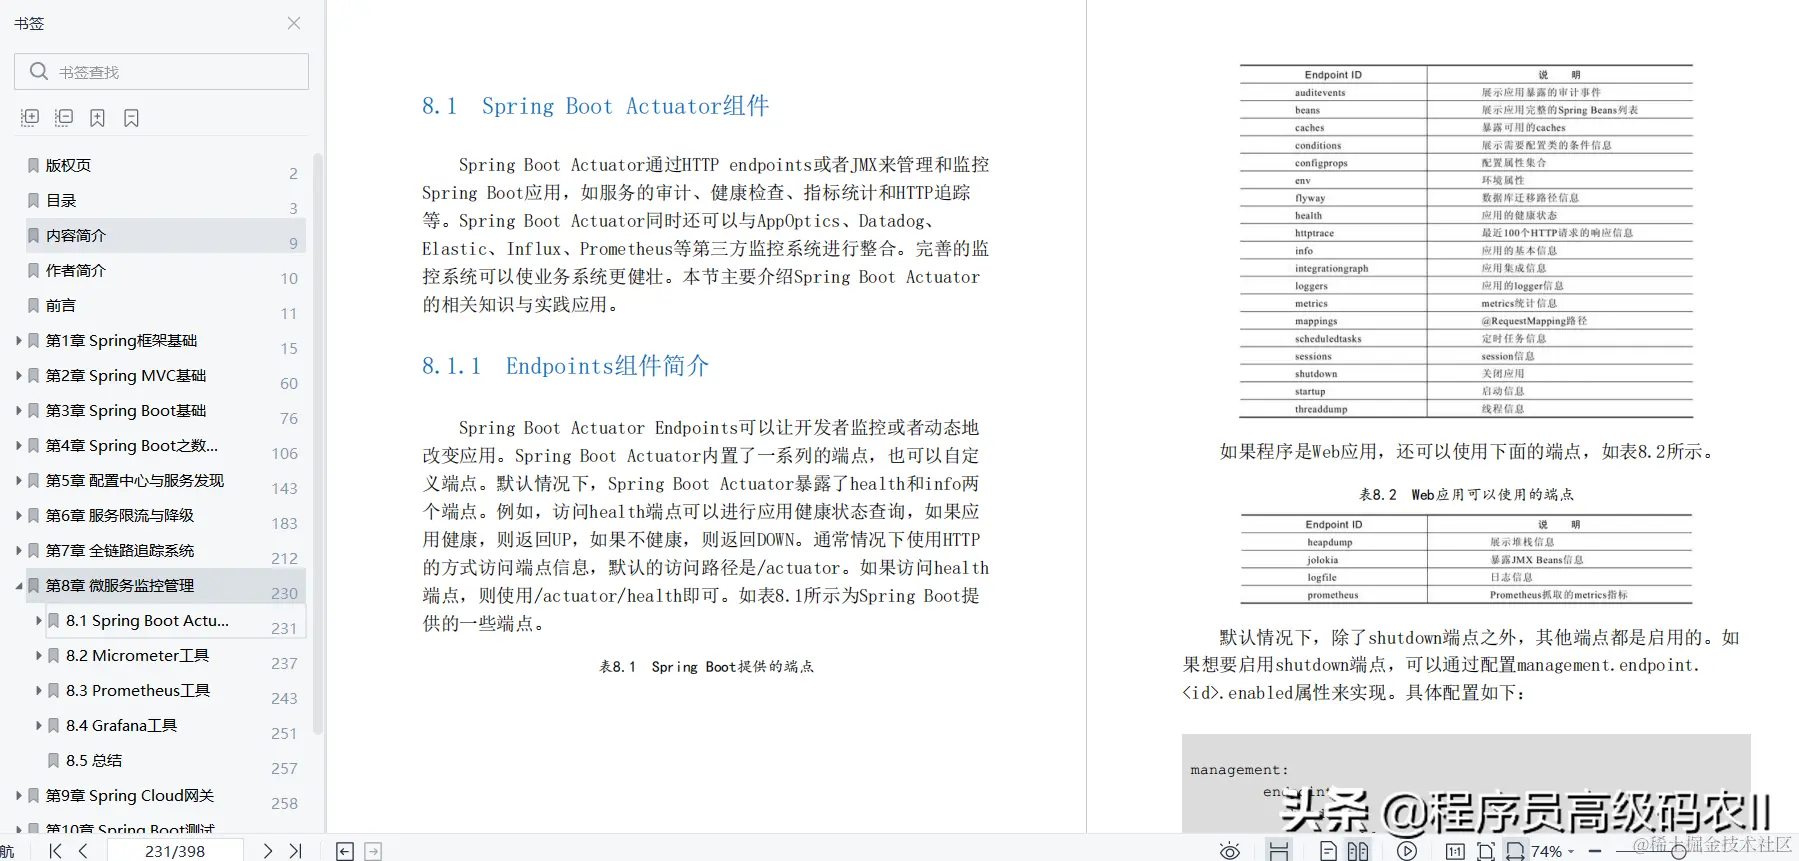Open 第6章 服务限流与降级 bookmark
The width and height of the screenshot is (1799, 861).
point(120,515)
